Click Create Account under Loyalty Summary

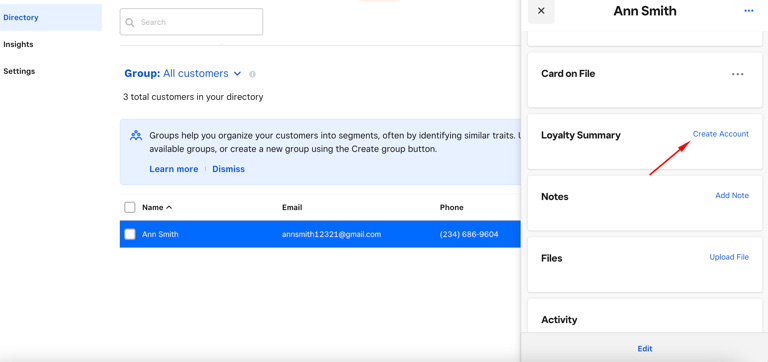(720, 134)
